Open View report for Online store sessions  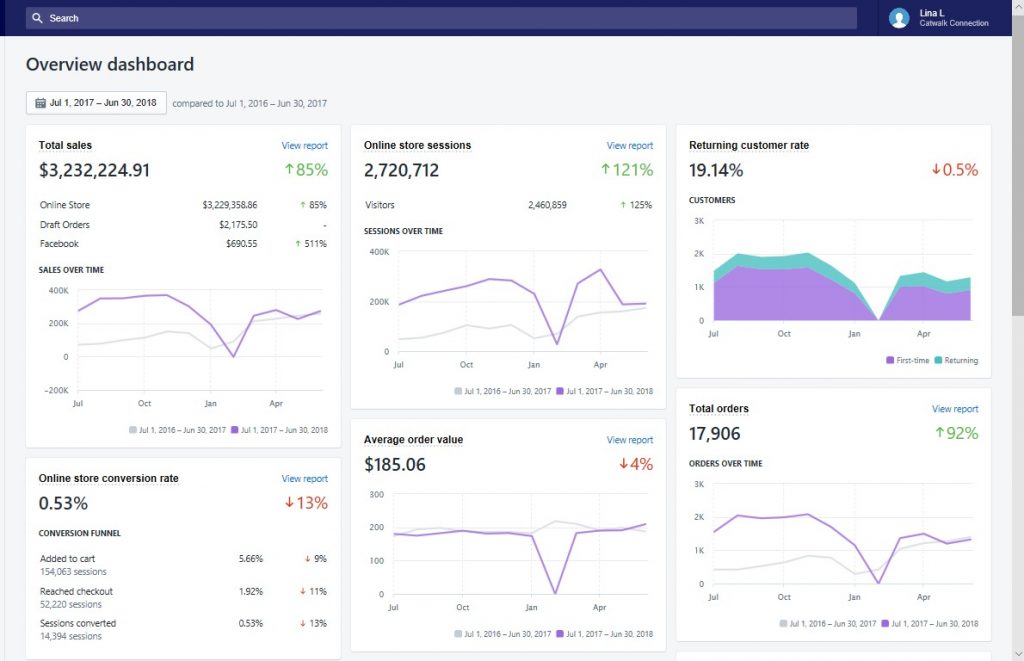pos(629,146)
